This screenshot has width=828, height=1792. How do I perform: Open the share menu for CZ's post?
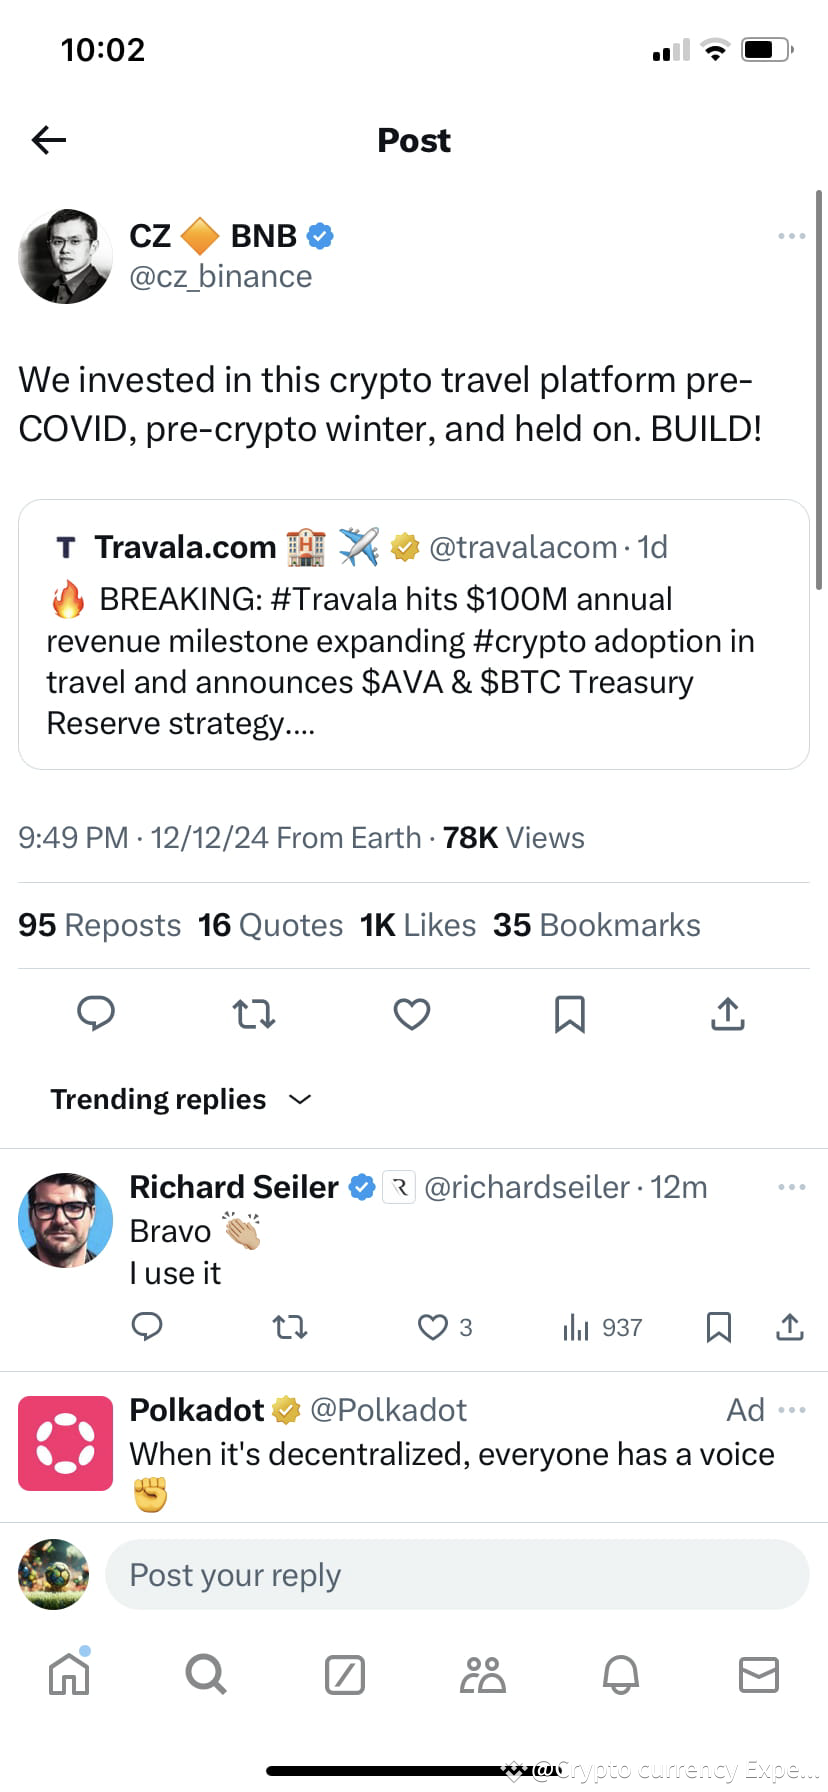(727, 1014)
